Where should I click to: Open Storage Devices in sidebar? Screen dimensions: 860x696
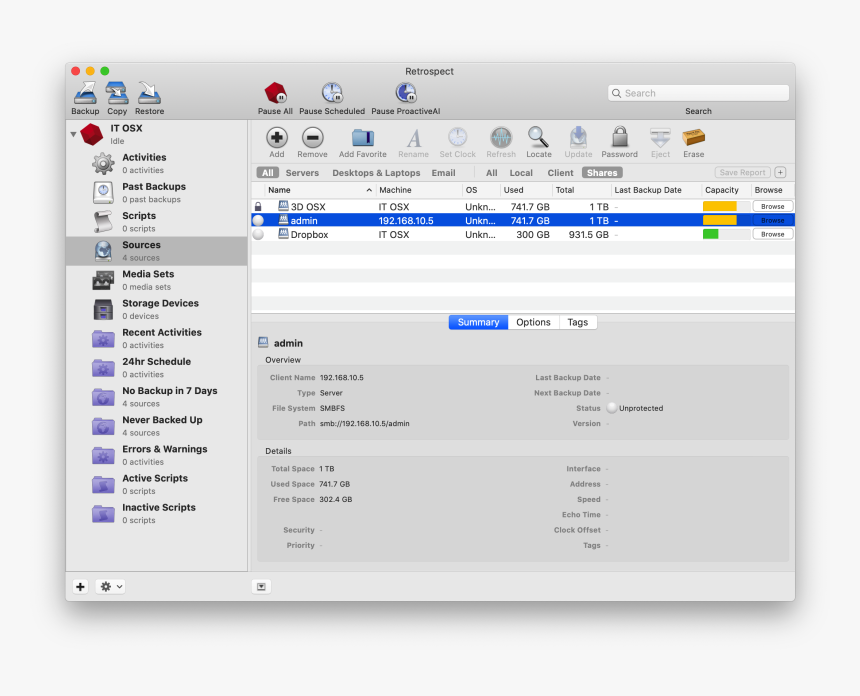(157, 309)
